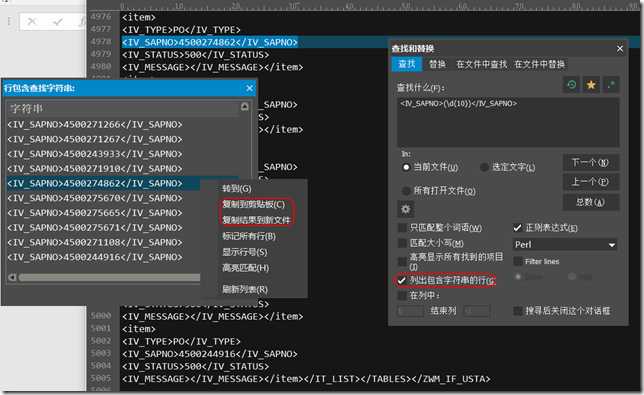The image size is (644, 395).
Task: Click the sort icon in 字符串 column header
Action: pyautogui.click(x=244, y=108)
